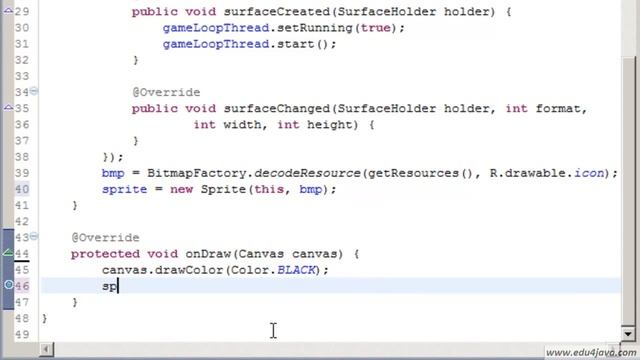640x360 pixels.
Task: Collapse the fold marker at line 43
Action: coord(34,236)
